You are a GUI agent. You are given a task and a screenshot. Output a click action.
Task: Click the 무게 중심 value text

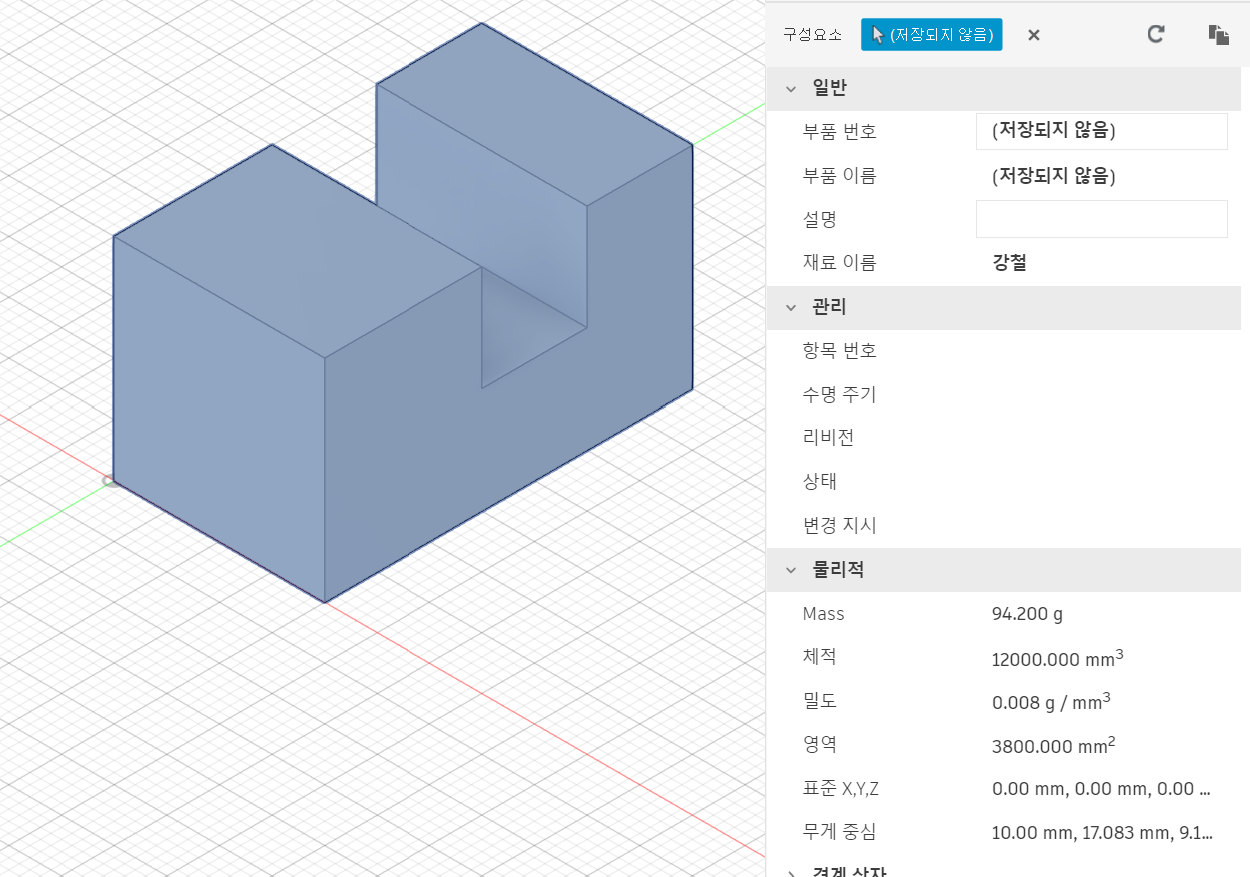(x=1102, y=833)
